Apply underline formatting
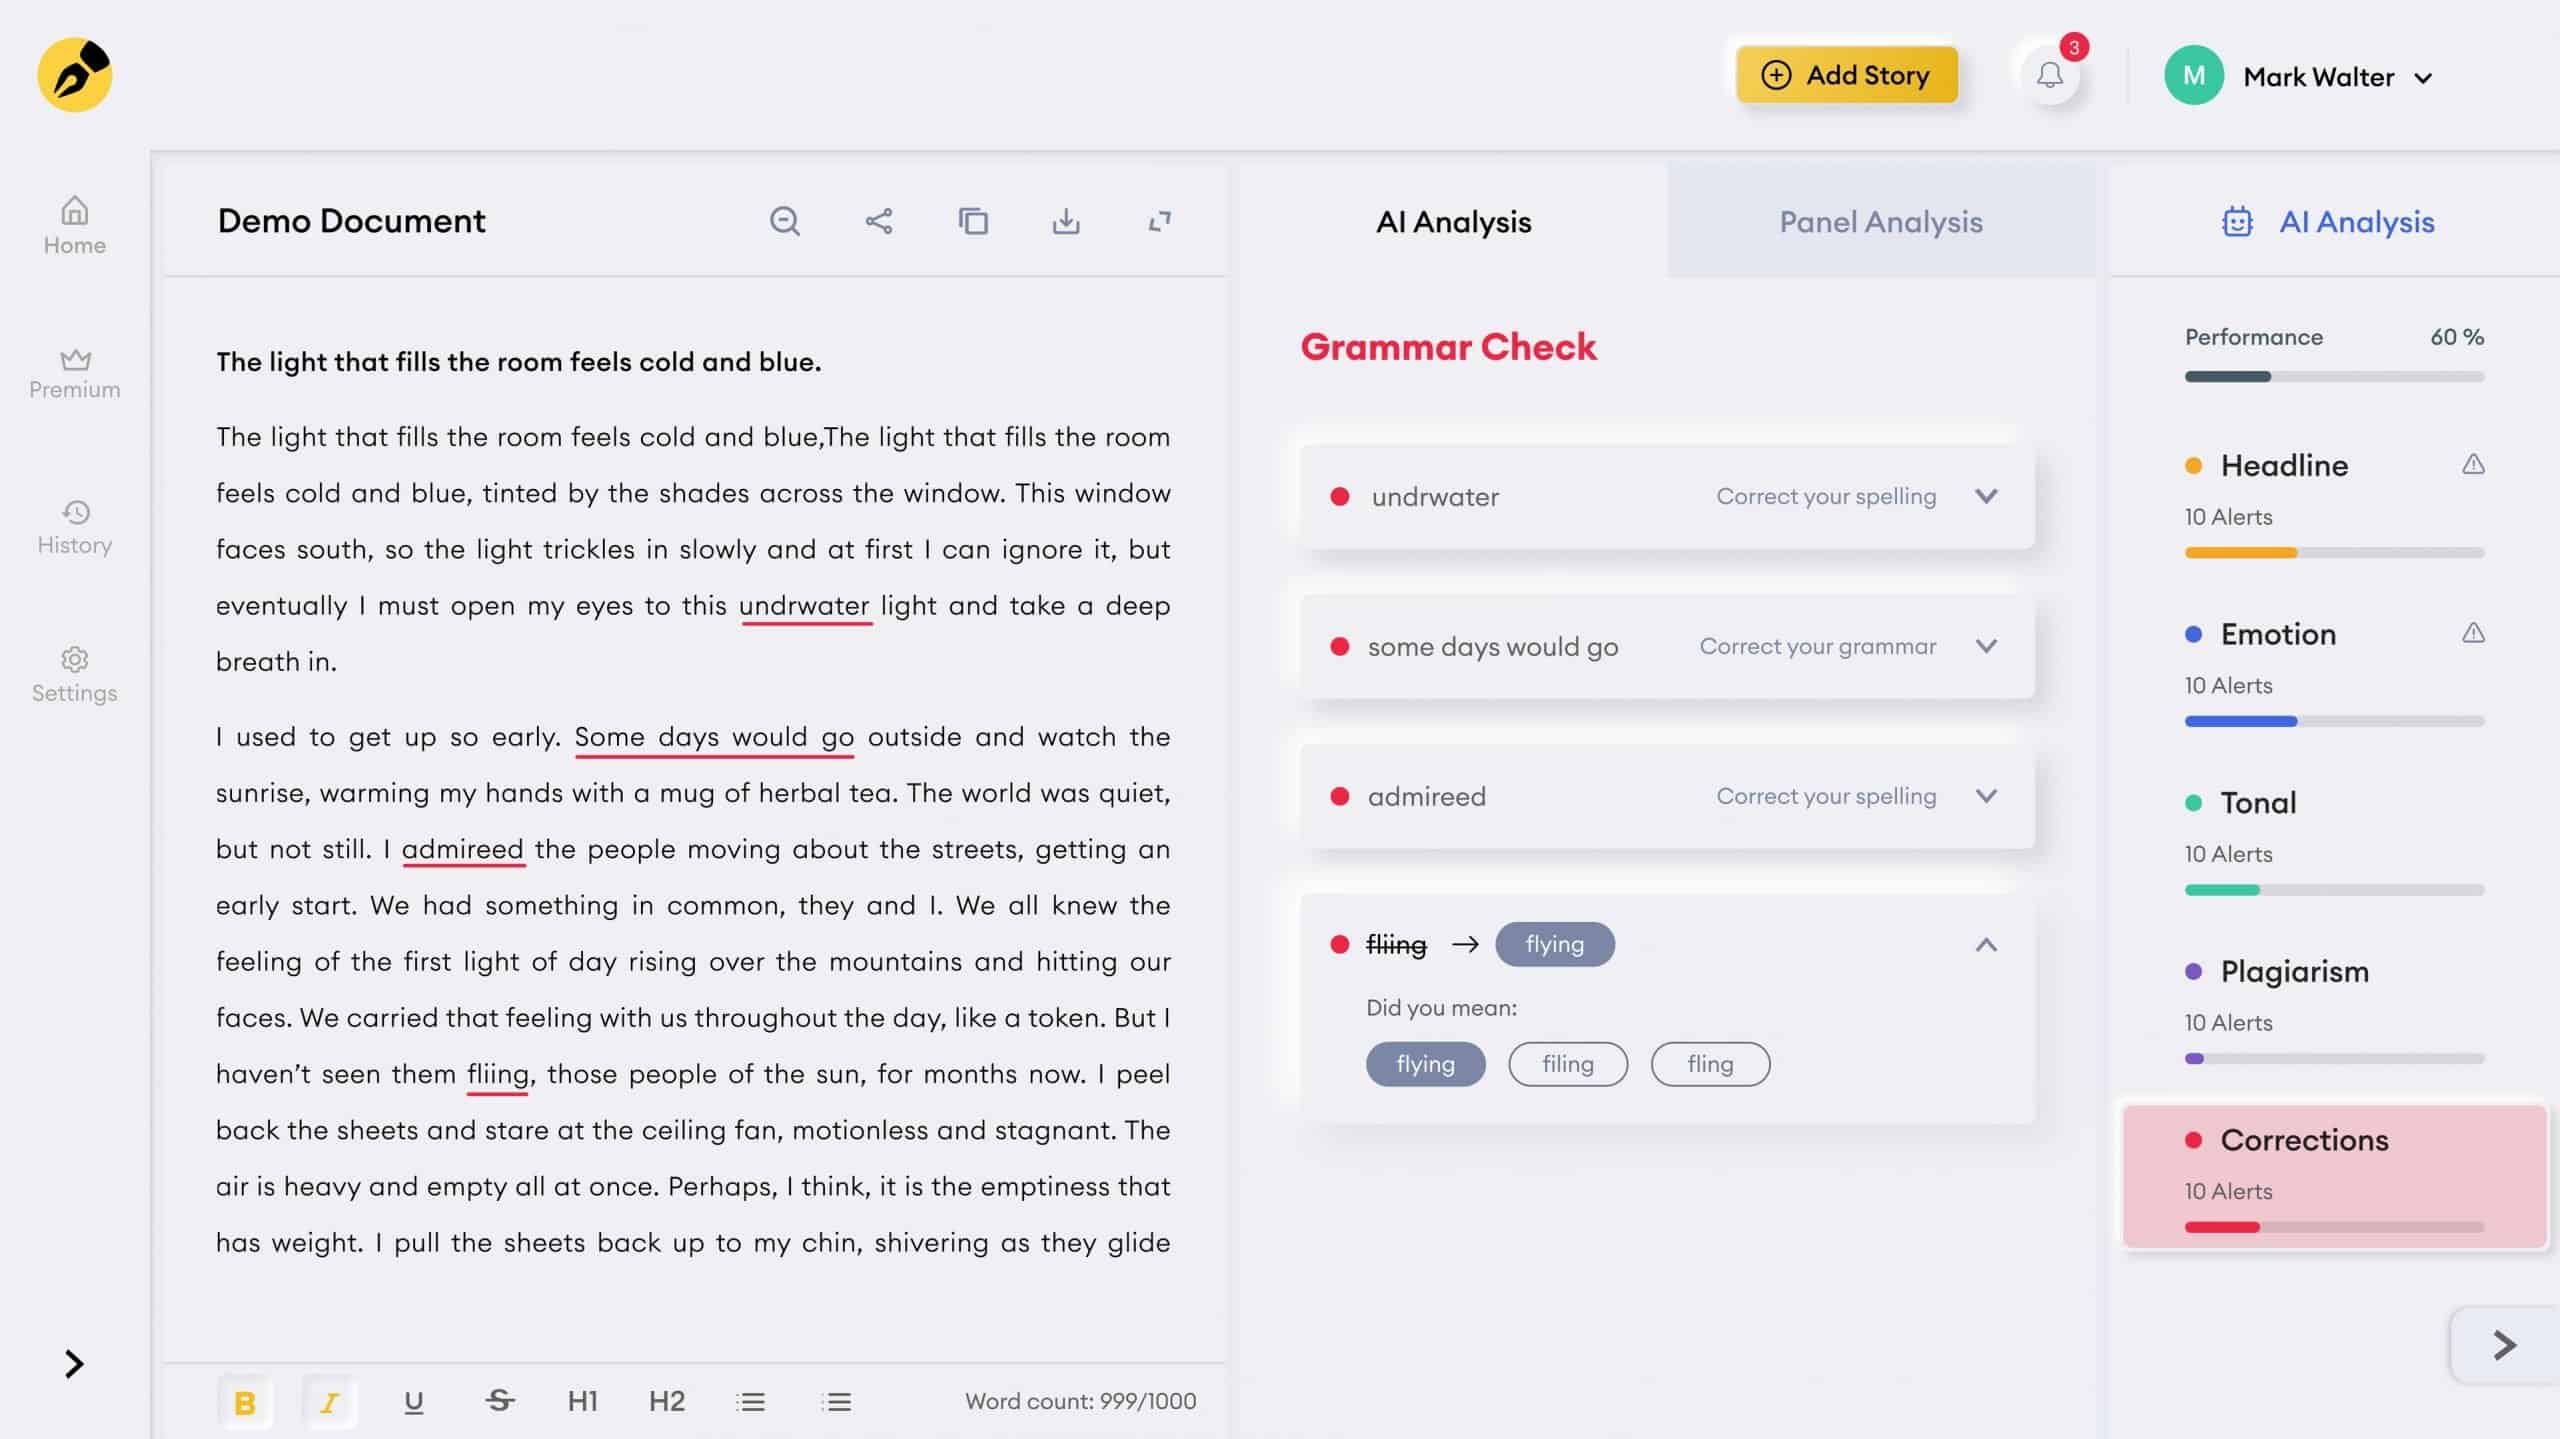 [413, 1401]
